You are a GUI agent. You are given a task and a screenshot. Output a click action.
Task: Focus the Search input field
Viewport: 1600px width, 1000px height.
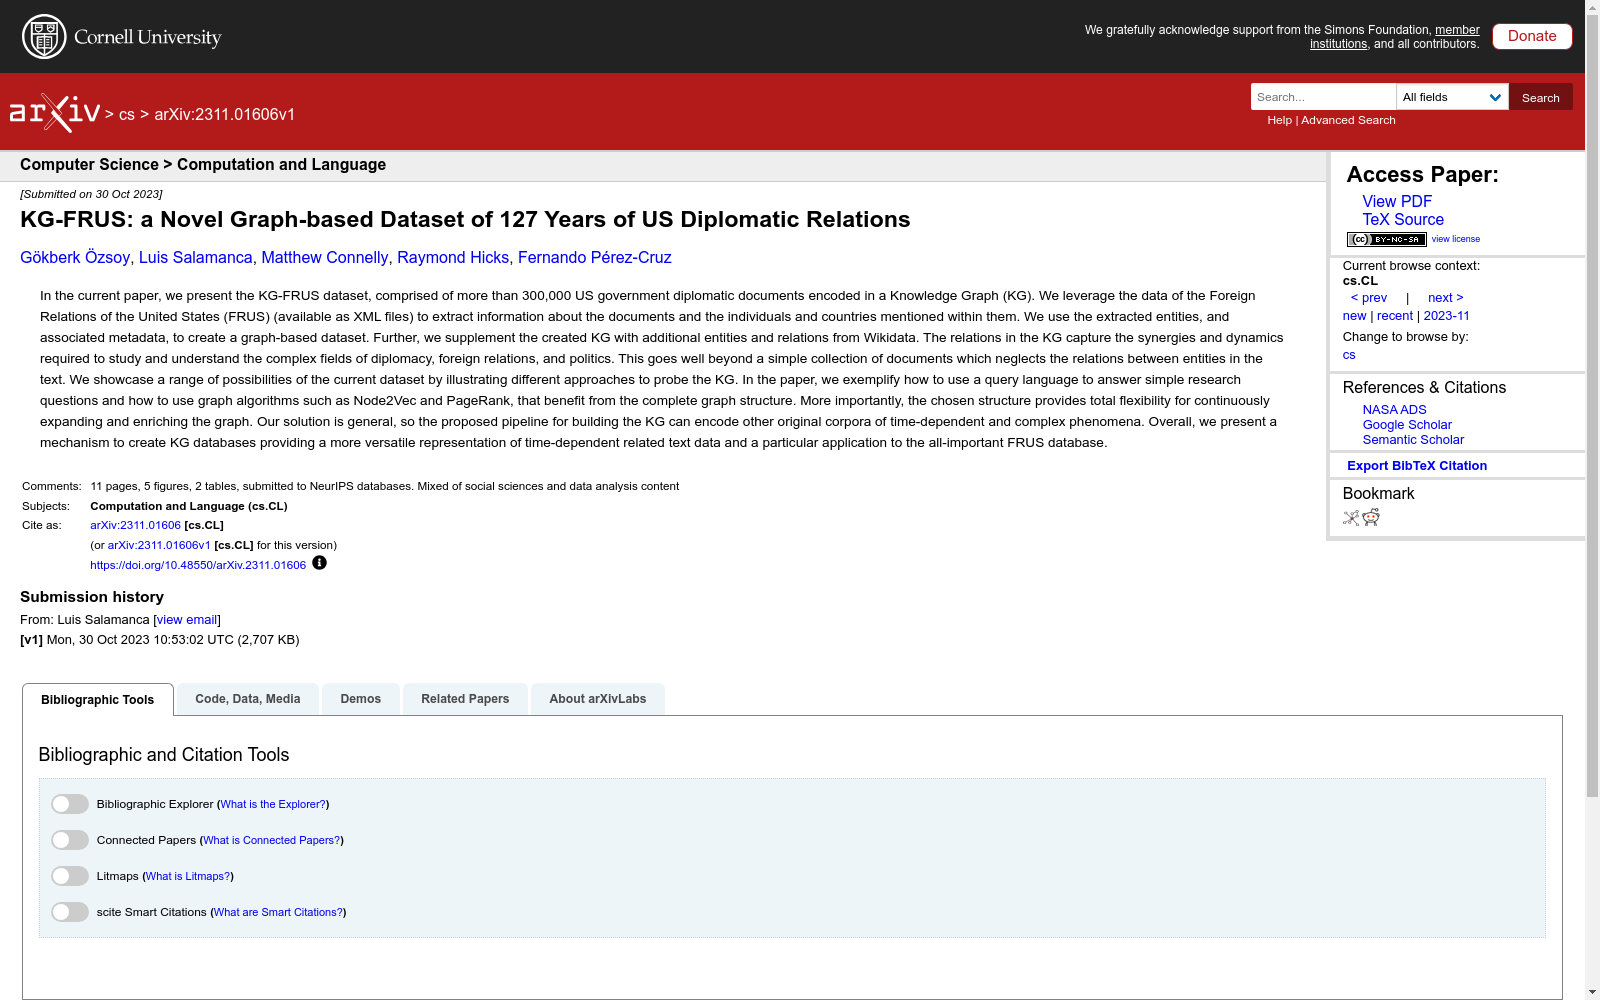pyautogui.click(x=1323, y=97)
